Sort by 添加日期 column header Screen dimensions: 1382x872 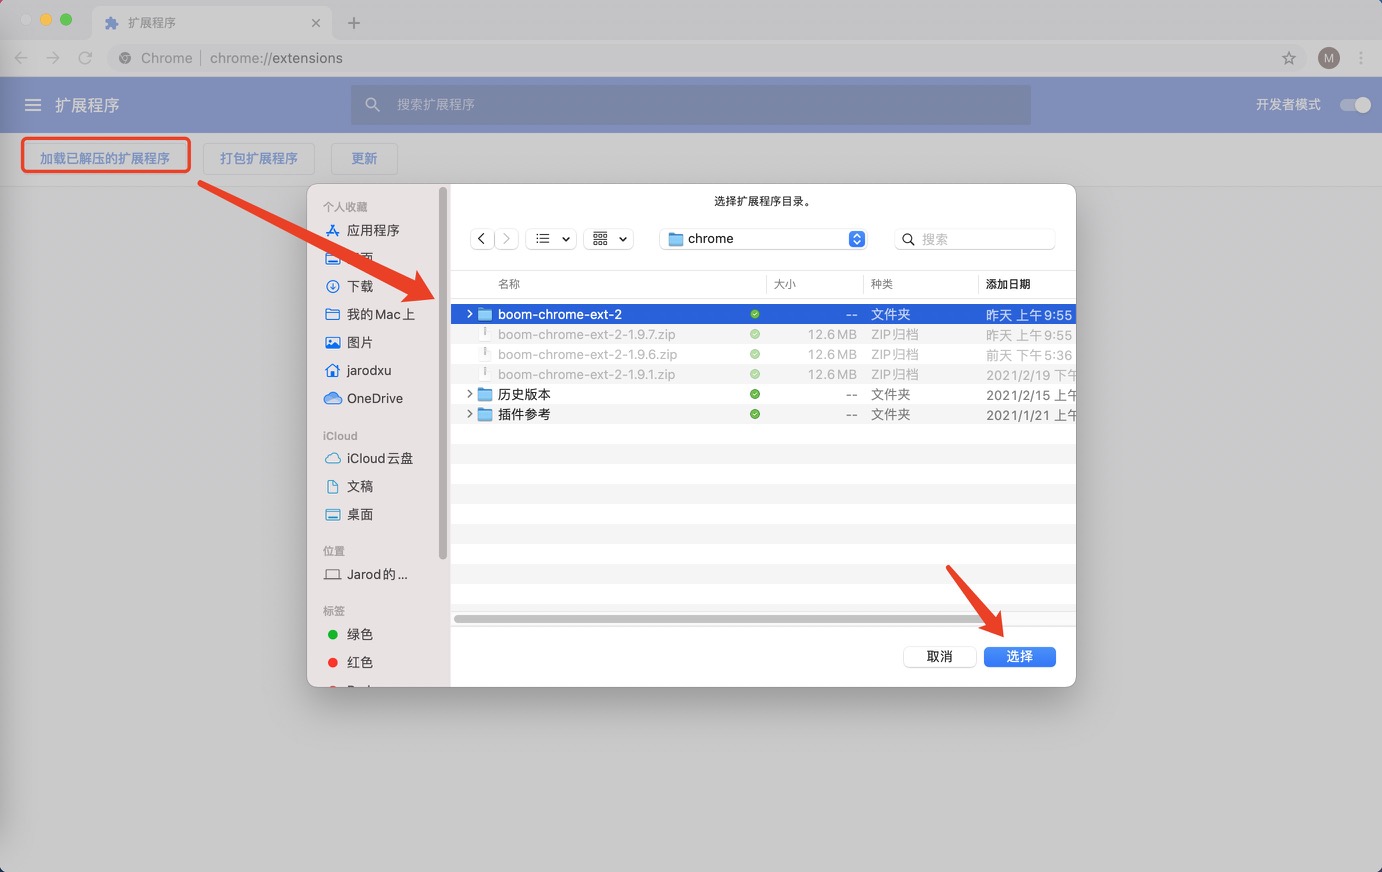pyautogui.click(x=1008, y=284)
